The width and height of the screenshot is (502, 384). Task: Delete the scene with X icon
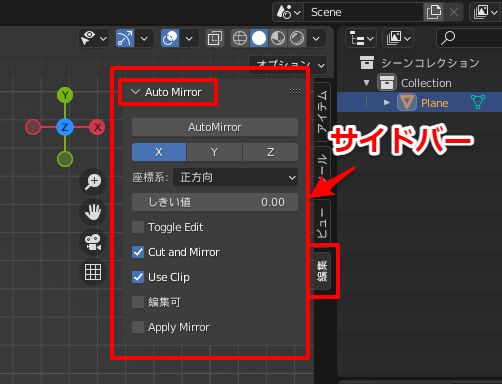tap(454, 12)
